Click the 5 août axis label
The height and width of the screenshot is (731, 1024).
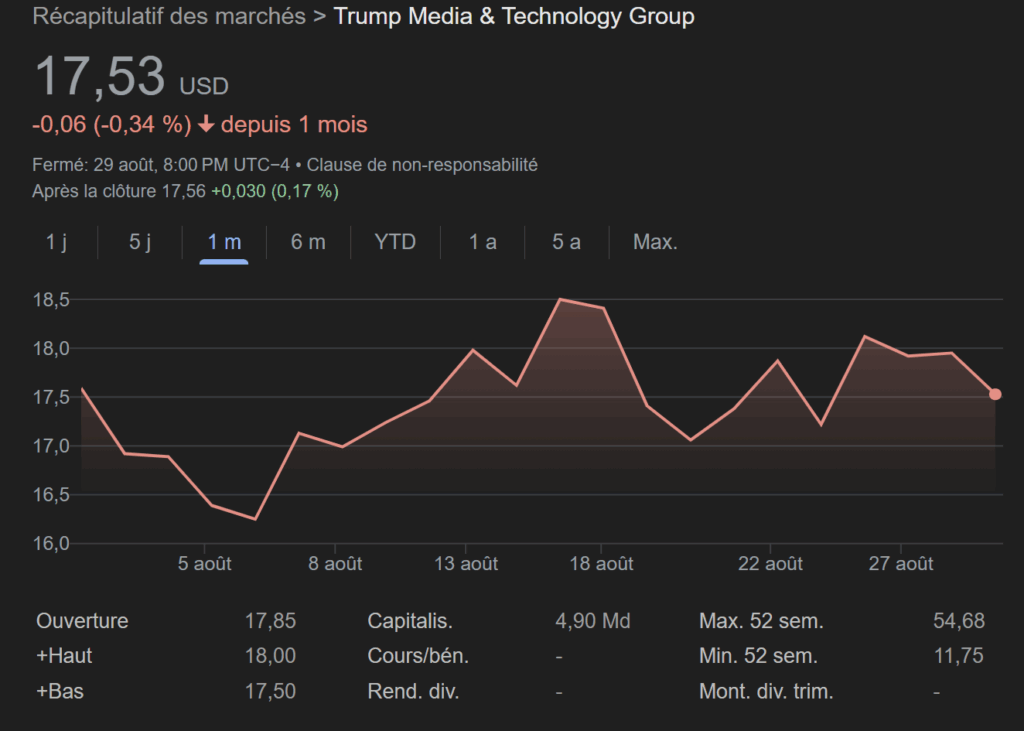tap(204, 564)
